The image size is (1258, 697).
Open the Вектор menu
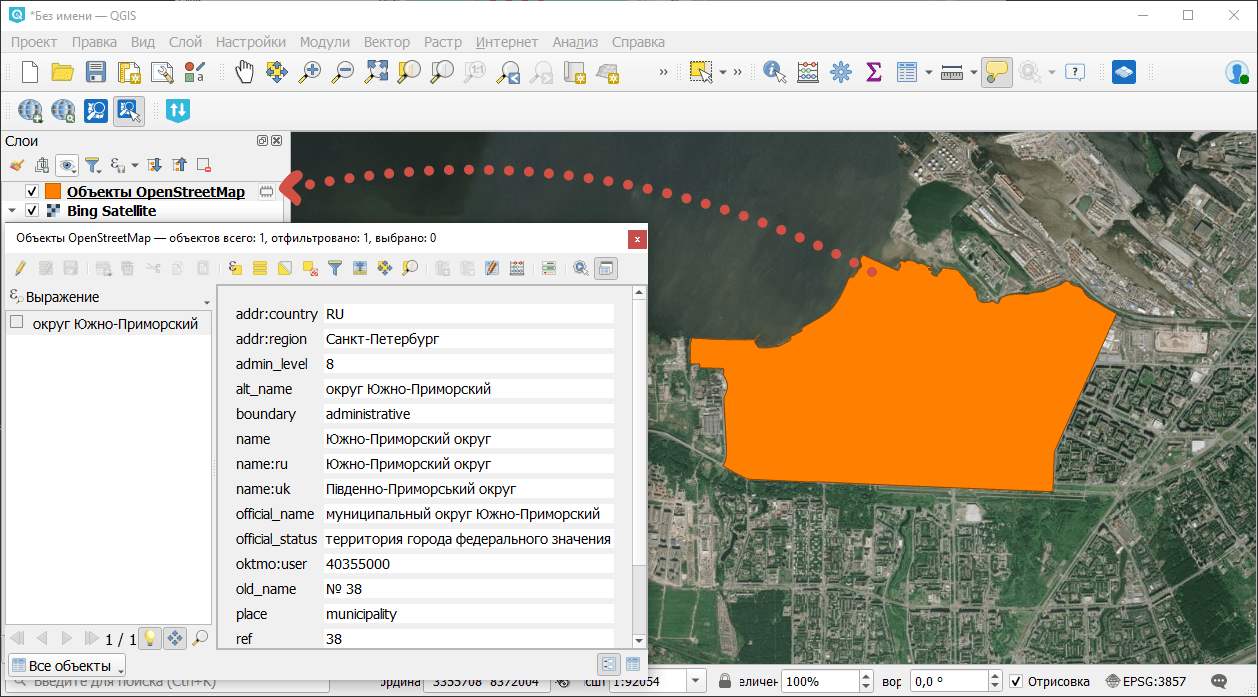pyautogui.click(x=386, y=42)
